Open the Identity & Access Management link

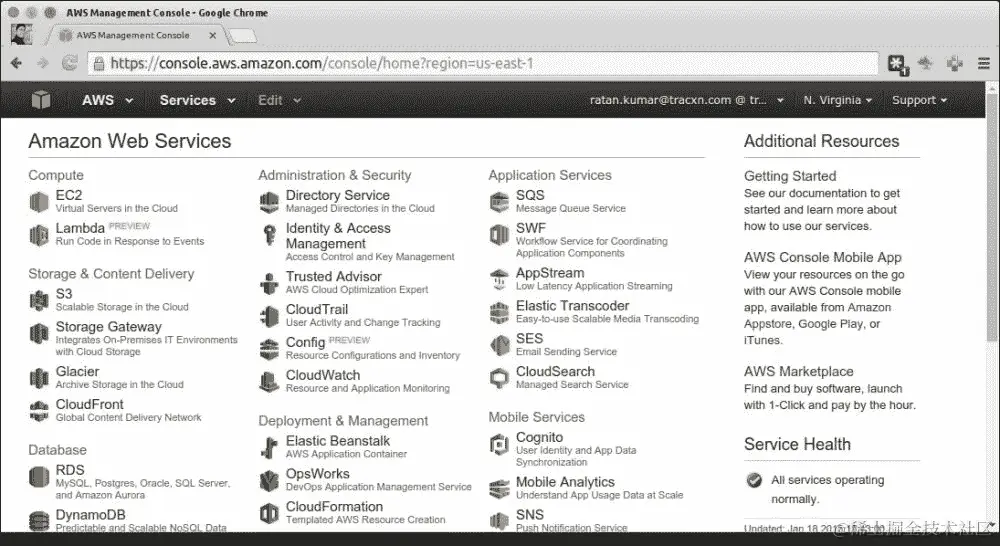tap(338, 236)
